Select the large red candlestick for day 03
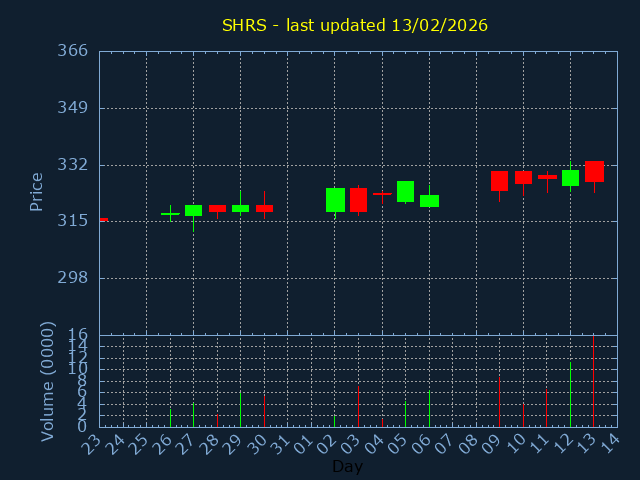The width and height of the screenshot is (640, 480). [358, 200]
